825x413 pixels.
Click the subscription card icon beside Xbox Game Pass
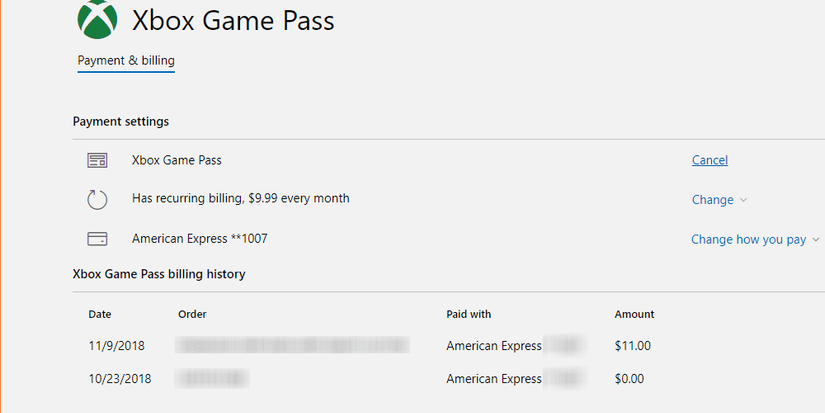coord(97,160)
